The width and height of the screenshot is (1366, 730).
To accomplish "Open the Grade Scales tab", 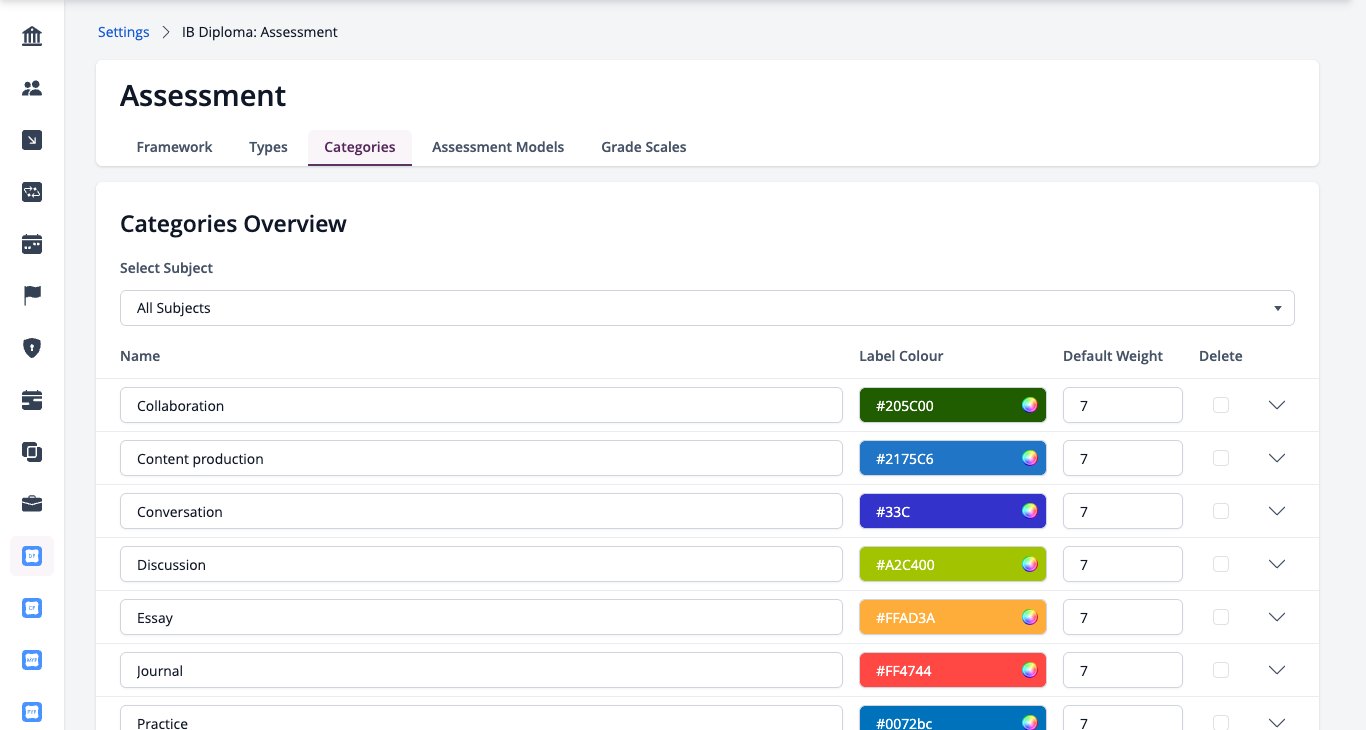I will tap(644, 147).
